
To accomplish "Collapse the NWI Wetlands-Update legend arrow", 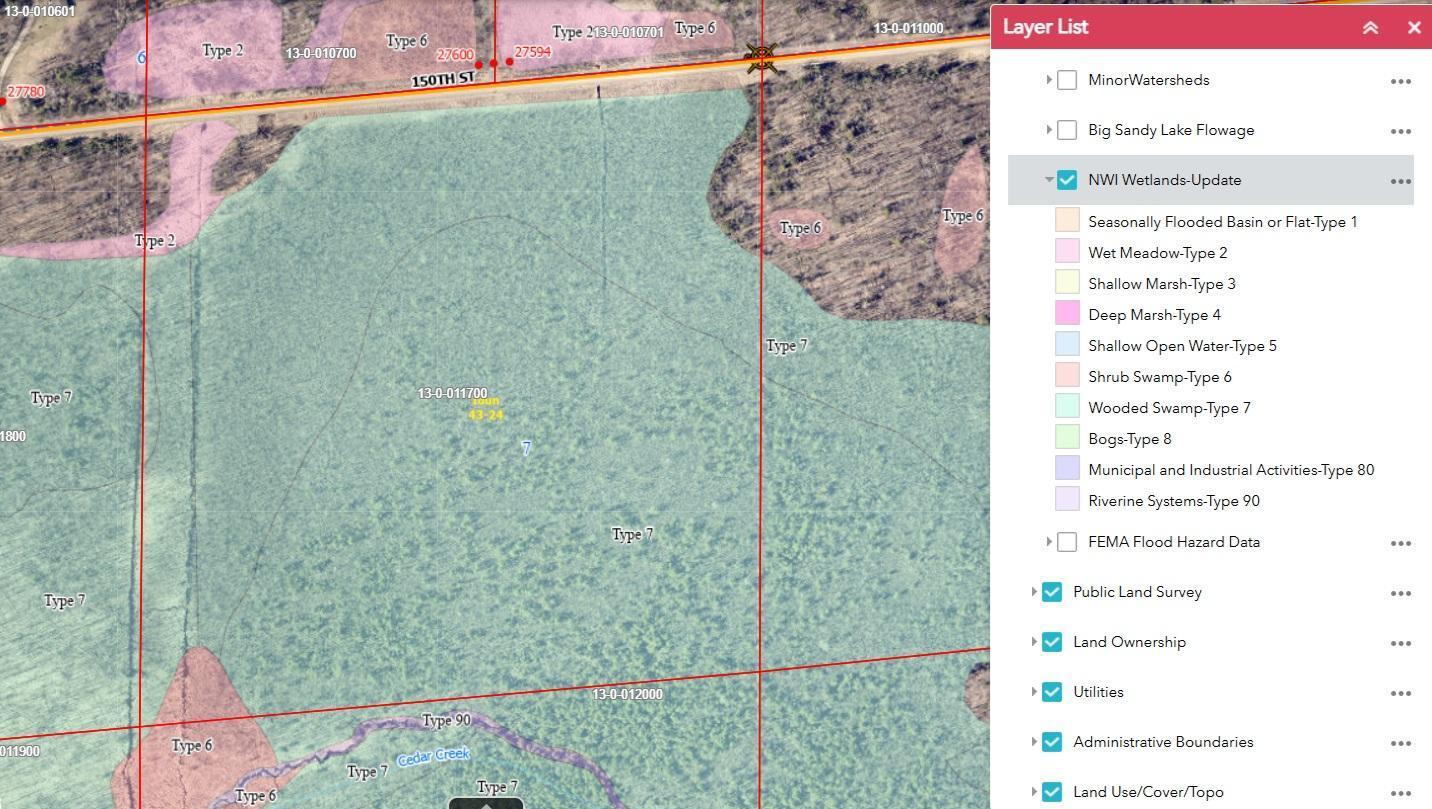I will pyautogui.click(x=1048, y=180).
